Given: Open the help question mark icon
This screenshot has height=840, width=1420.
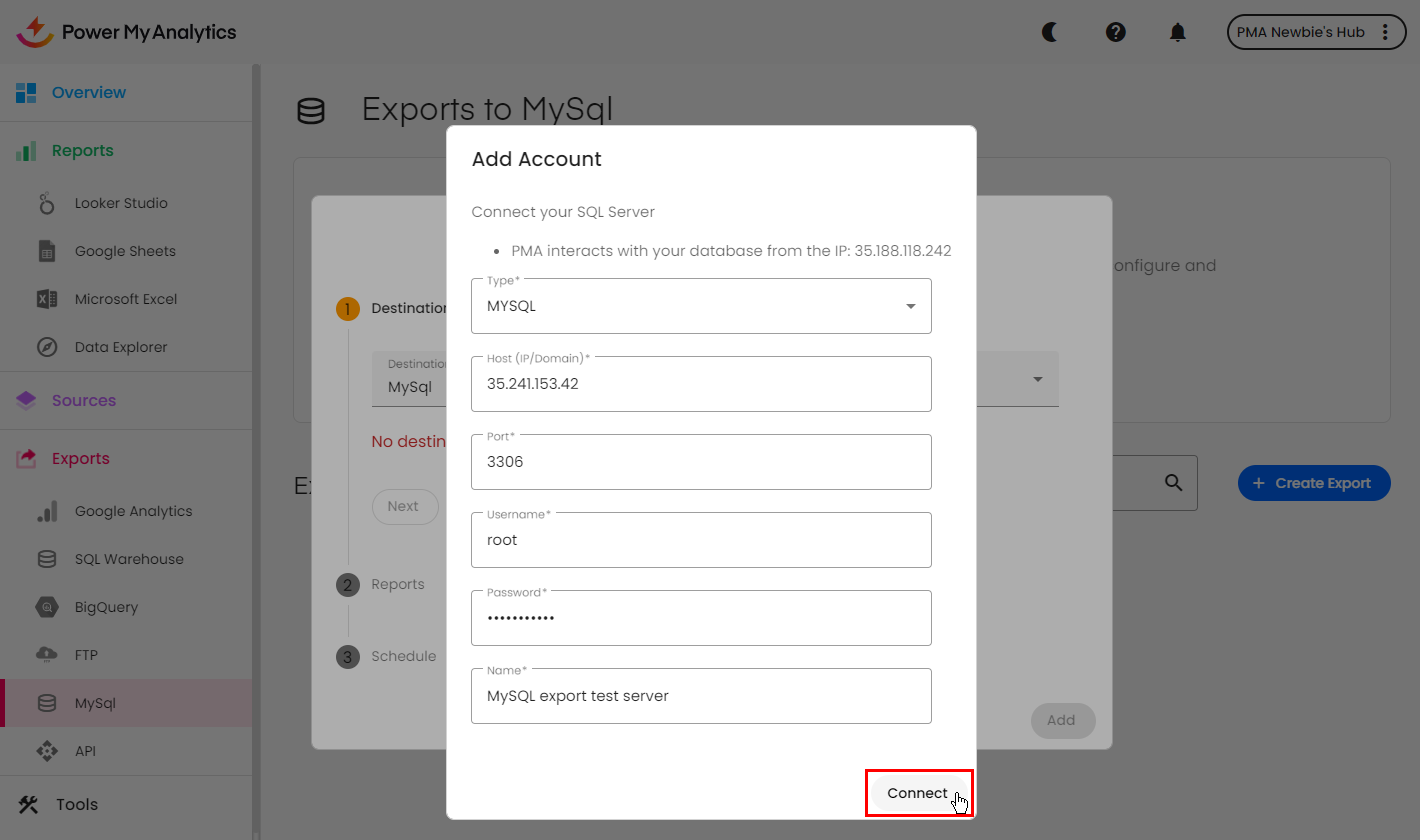Looking at the screenshot, I should (x=1115, y=32).
